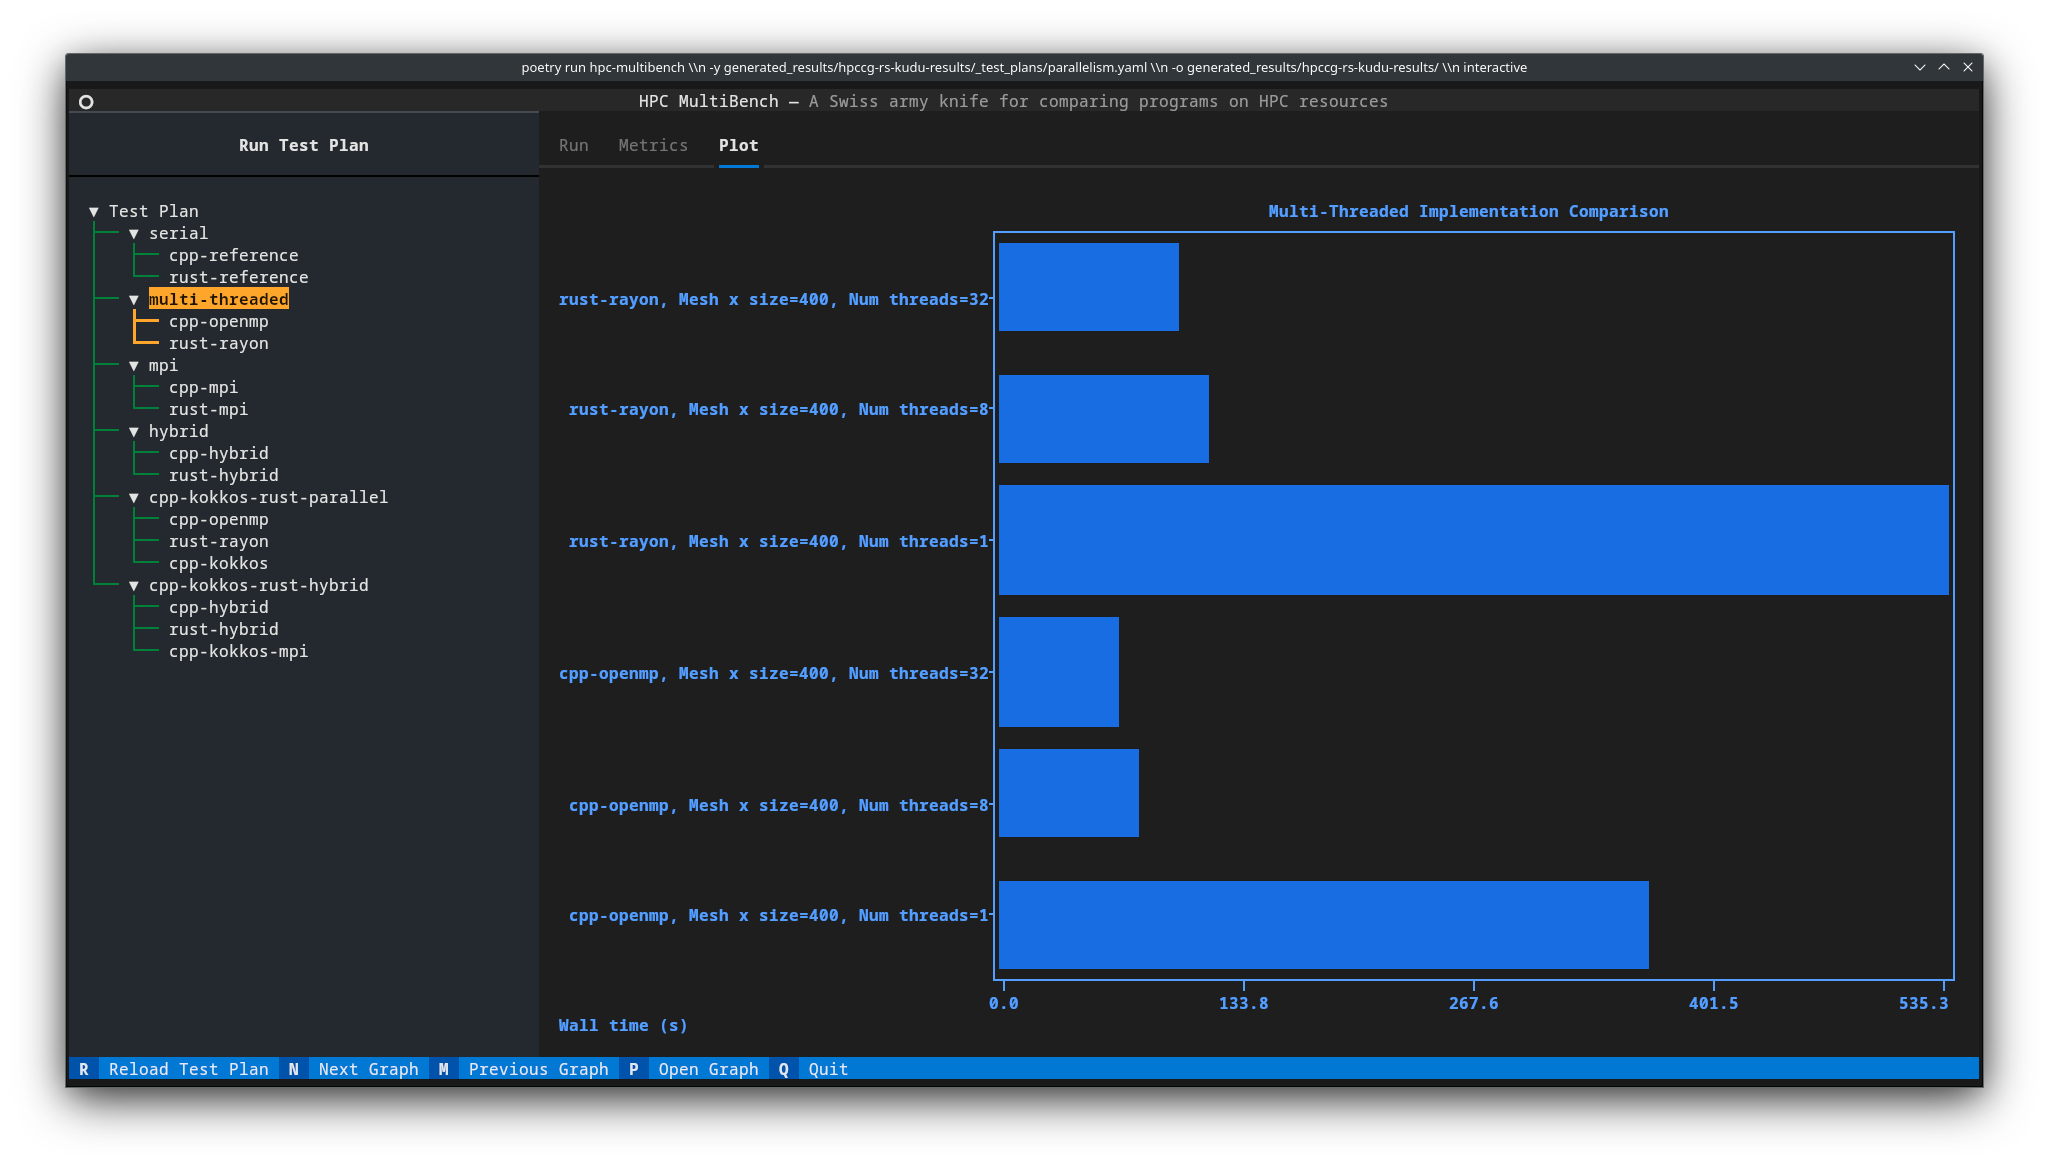Collapse the mpi group
Viewport: 2050px width, 1166px height.
(x=134, y=366)
